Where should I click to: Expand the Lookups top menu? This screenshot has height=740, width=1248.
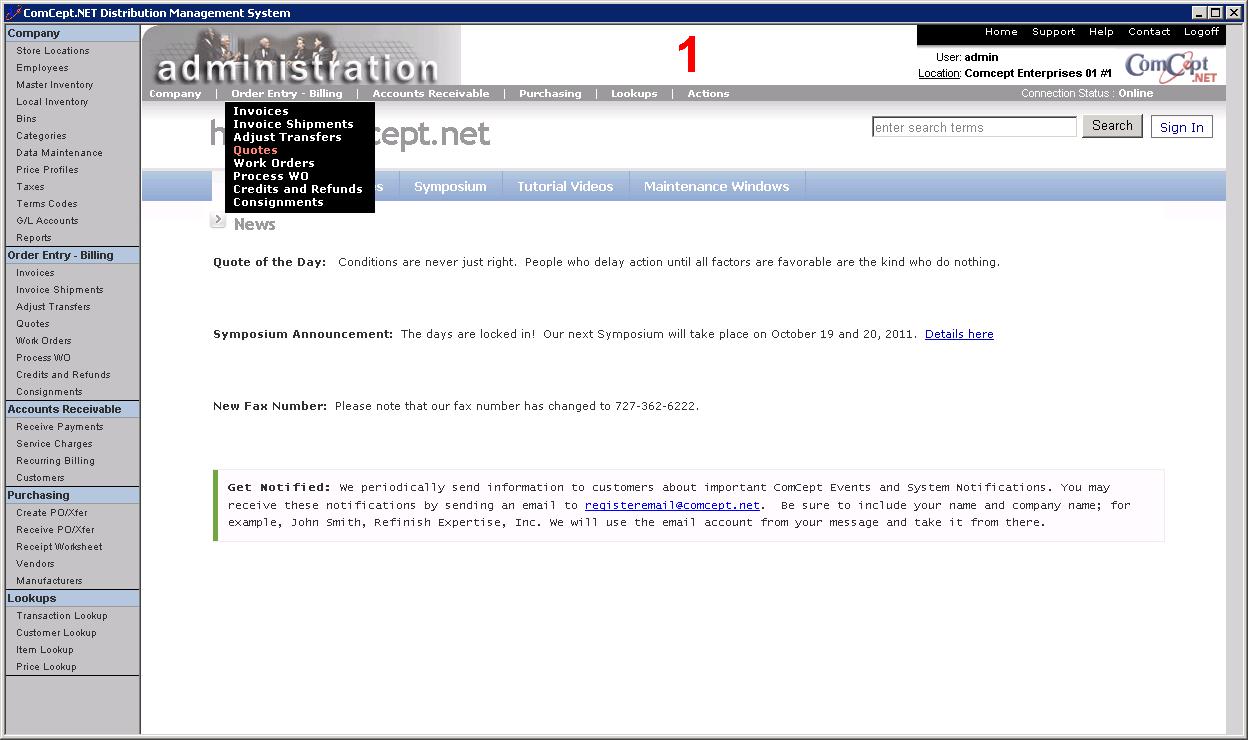click(x=634, y=94)
